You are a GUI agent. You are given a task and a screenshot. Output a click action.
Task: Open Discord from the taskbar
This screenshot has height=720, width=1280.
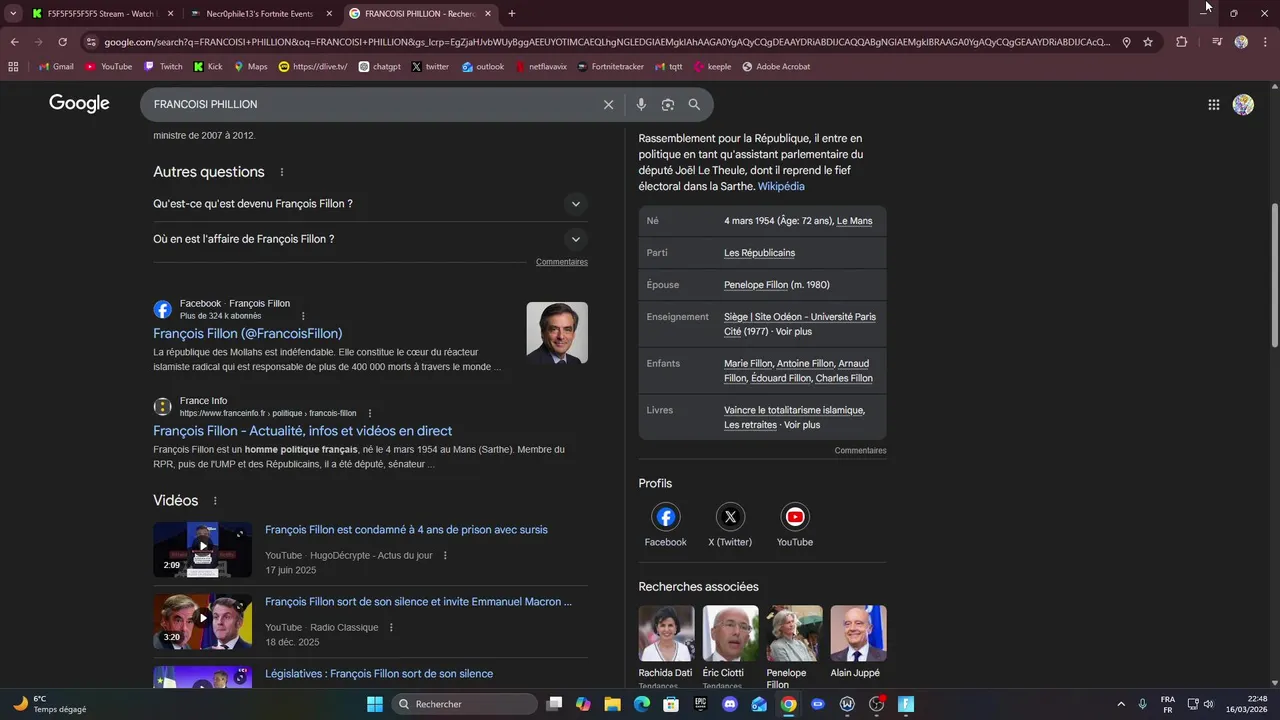tap(730, 704)
